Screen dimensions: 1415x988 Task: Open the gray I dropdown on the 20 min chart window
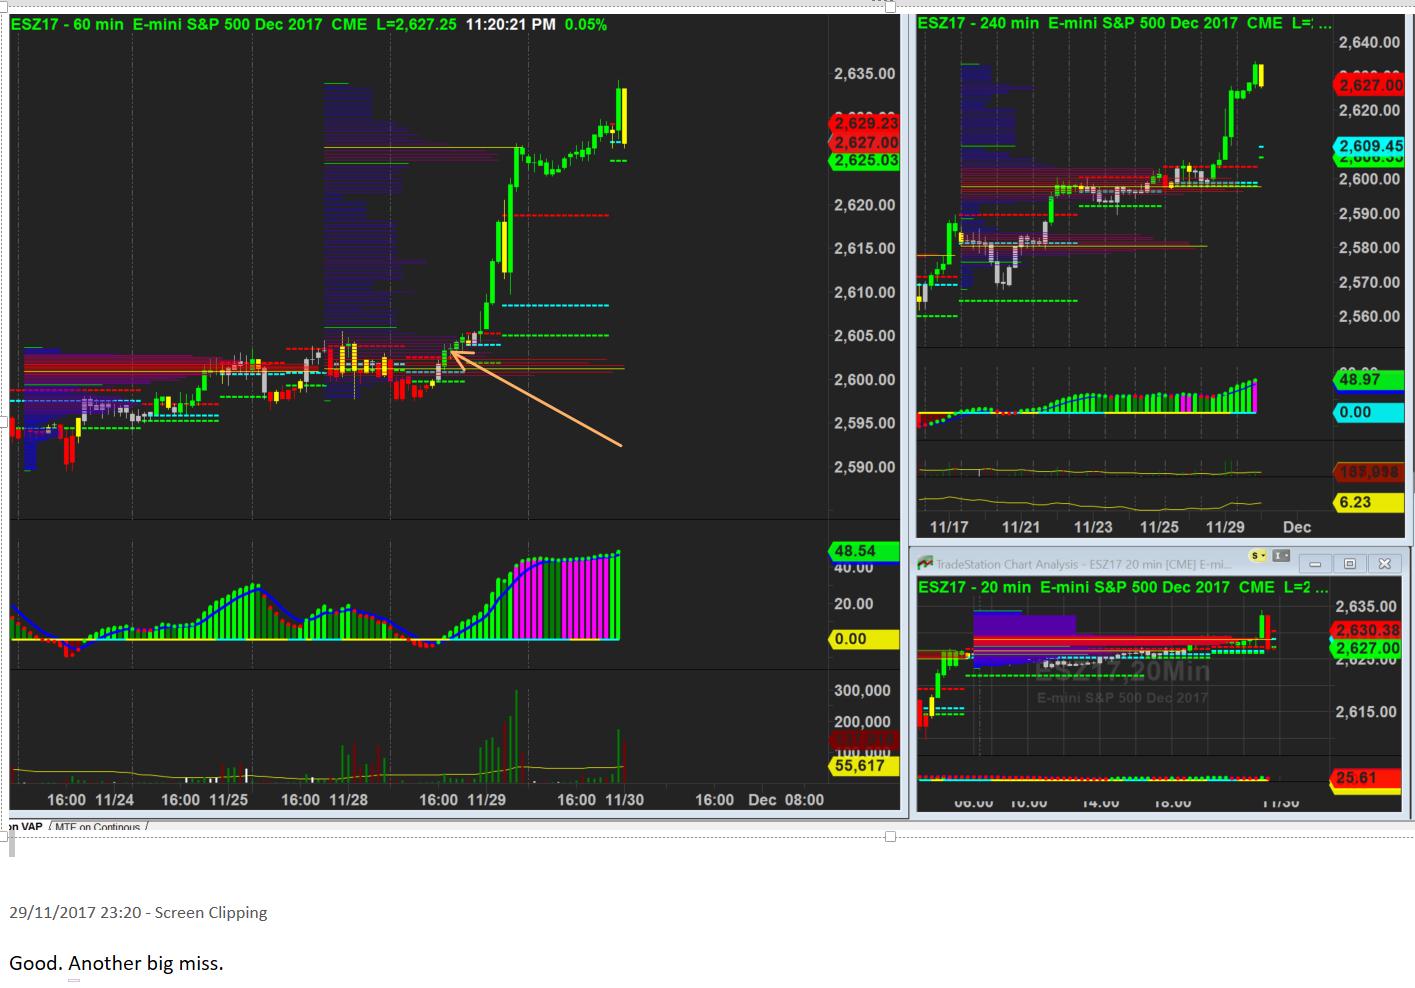(x=1281, y=556)
